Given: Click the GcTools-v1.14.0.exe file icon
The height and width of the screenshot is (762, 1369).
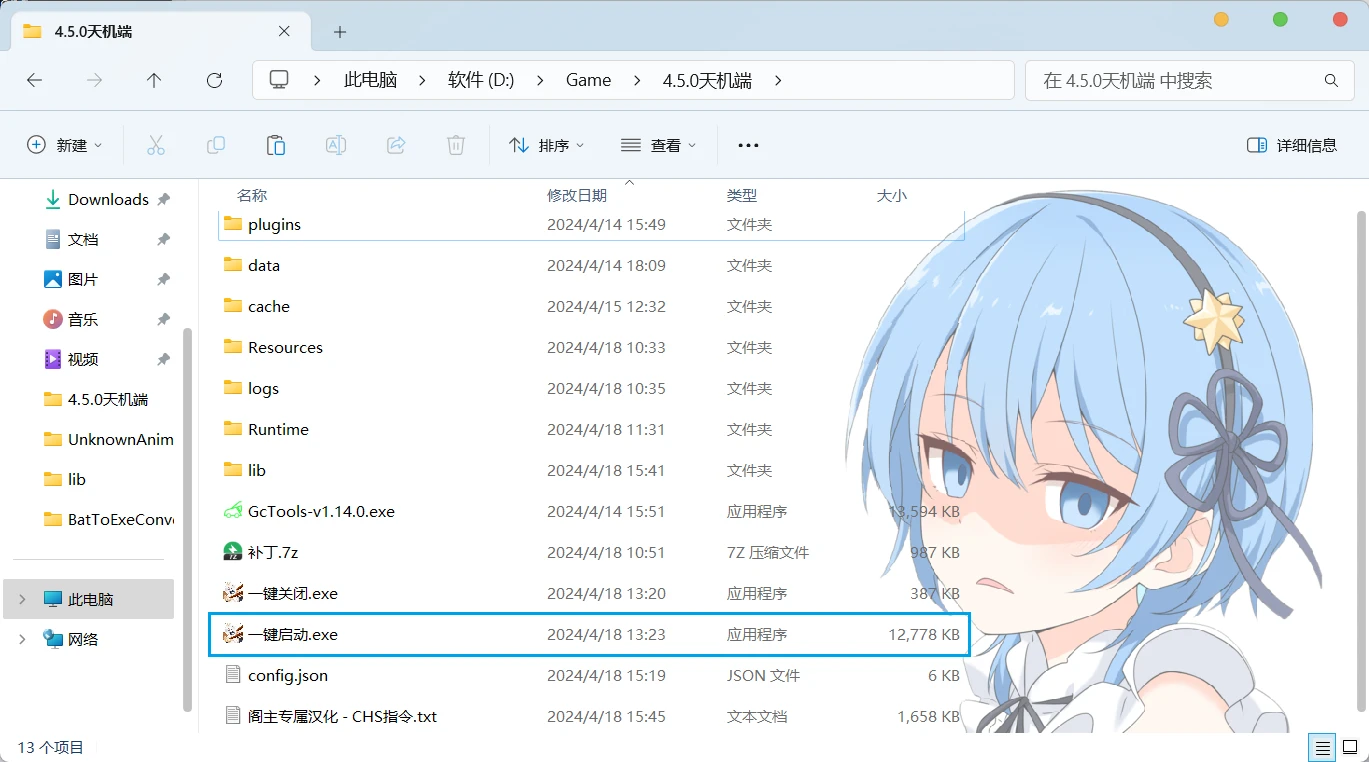Looking at the screenshot, I should pyautogui.click(x=233, y=511).
